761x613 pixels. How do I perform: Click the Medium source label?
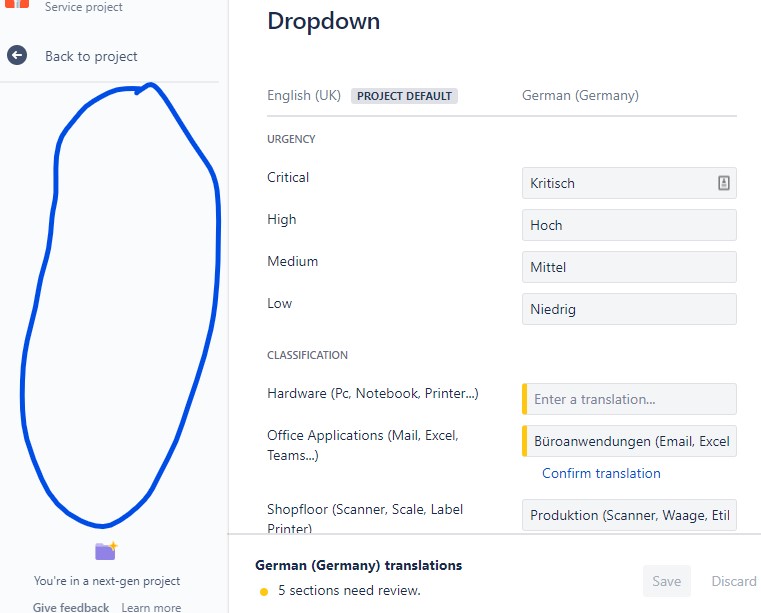[293, 261]
